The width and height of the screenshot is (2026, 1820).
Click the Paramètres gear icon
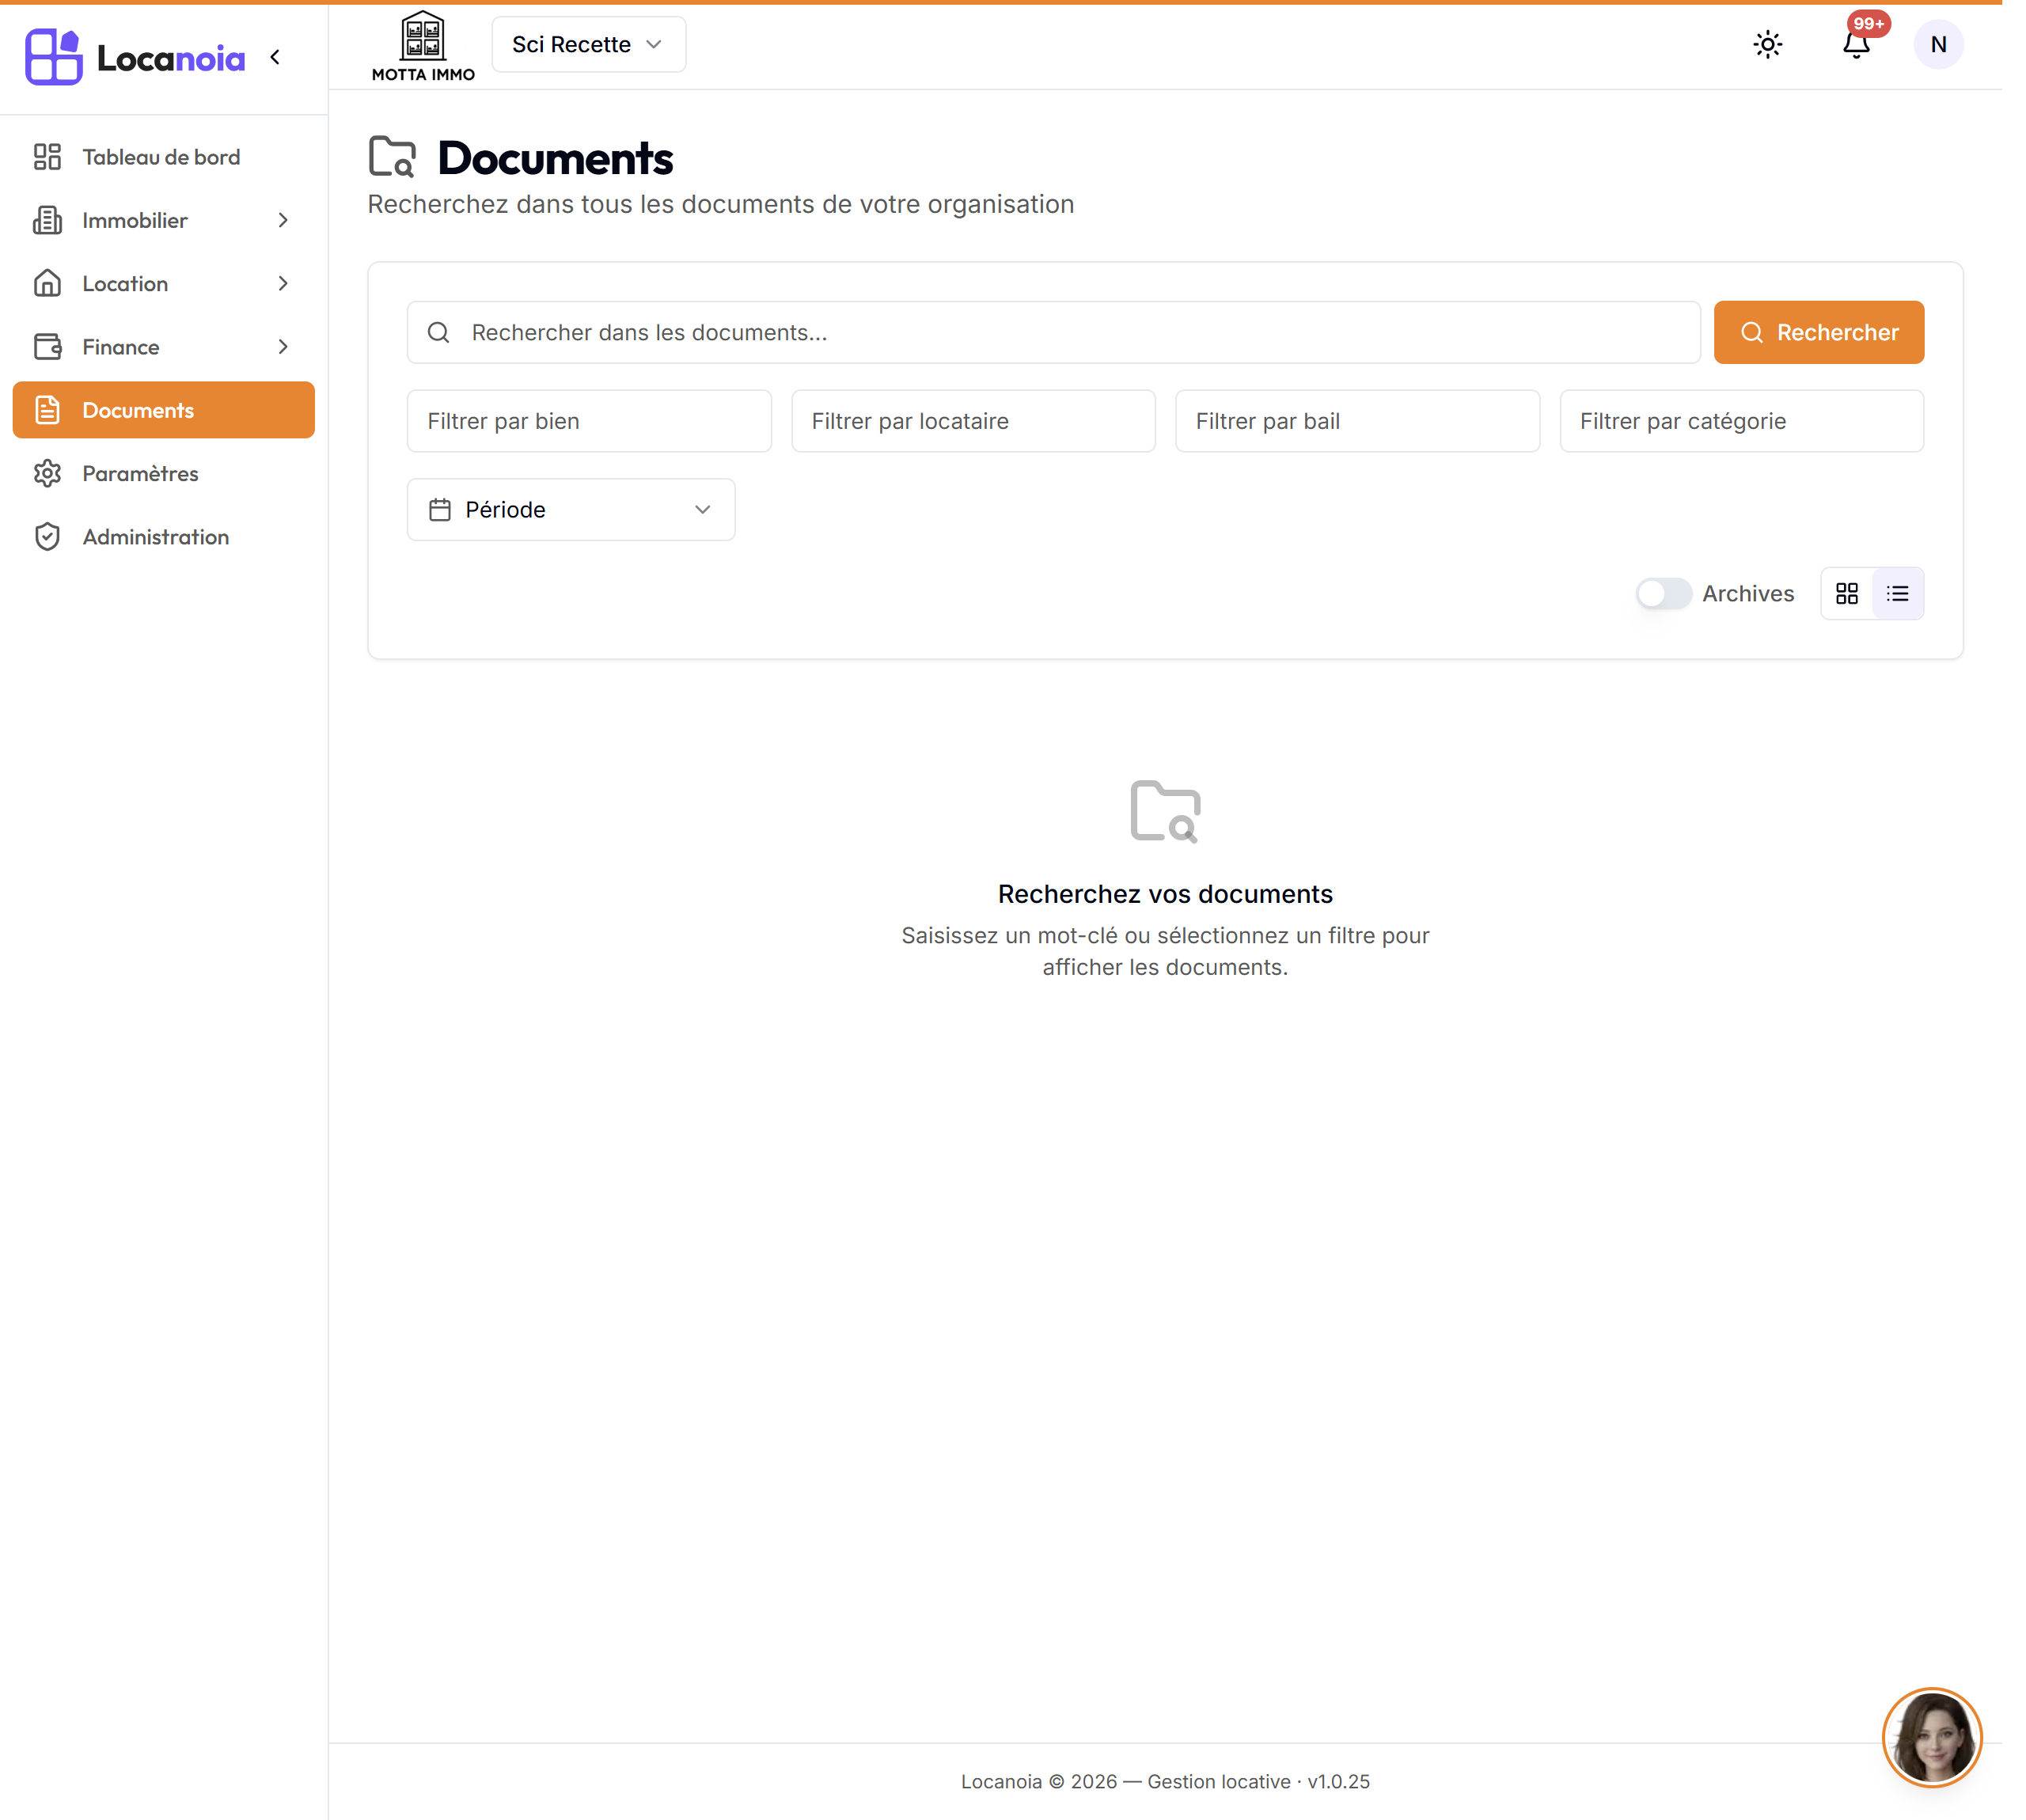47,473
